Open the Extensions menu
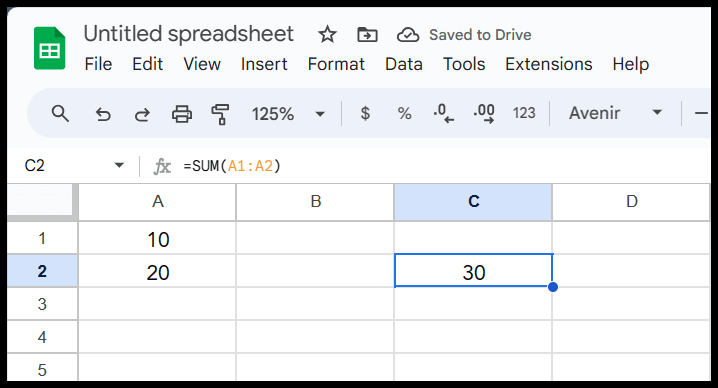This screenshot has height=388, width=718. coord(549,64)
